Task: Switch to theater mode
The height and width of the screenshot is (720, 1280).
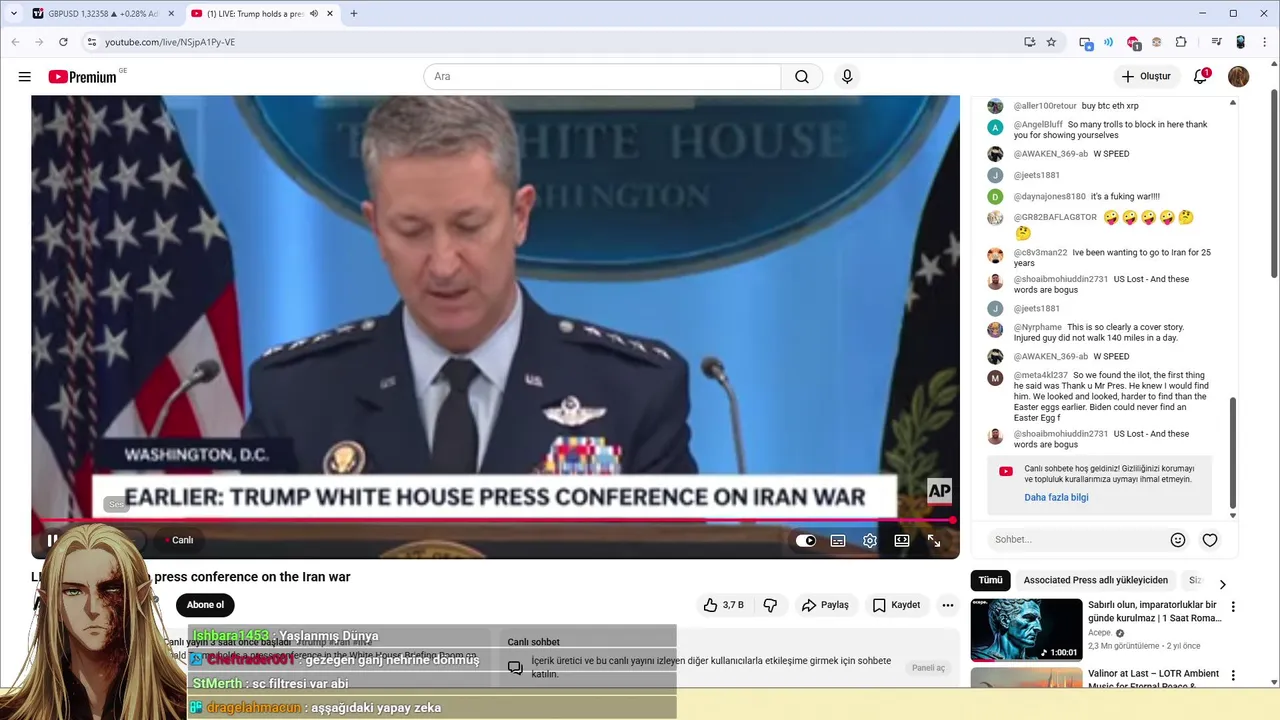Action: 902,541
